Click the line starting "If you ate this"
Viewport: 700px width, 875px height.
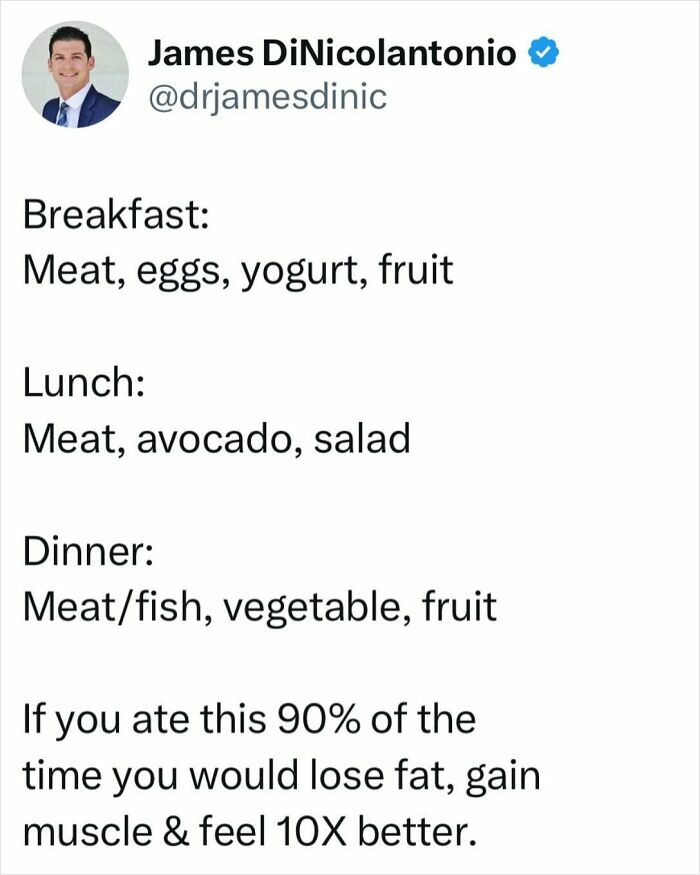(249, 719)
